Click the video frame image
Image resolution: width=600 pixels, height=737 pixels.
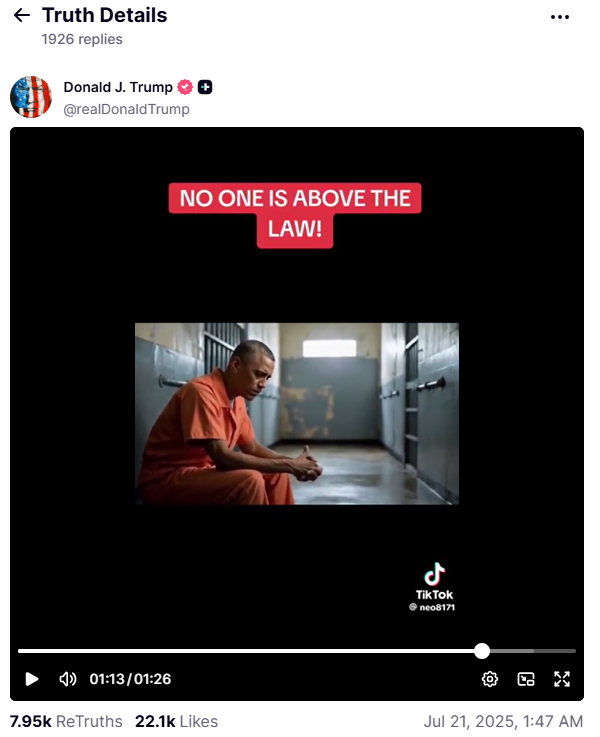click(x=296, y=414)
